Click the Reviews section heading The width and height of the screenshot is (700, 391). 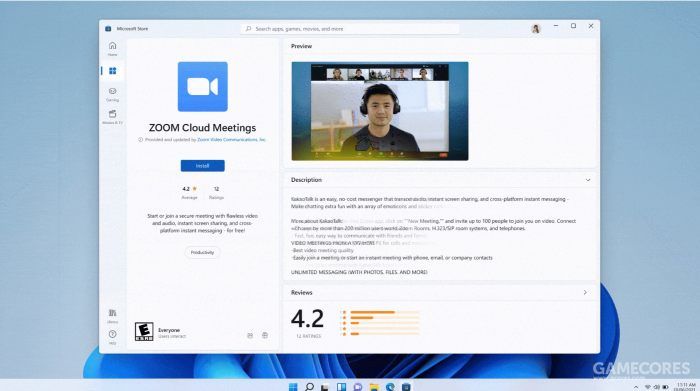(x=301, y=292)
